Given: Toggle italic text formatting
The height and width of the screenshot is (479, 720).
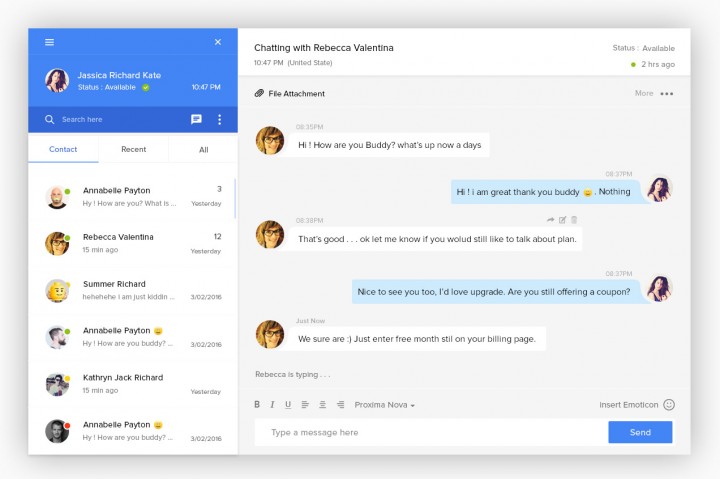Looking at the screenshot, I should 273,405.
